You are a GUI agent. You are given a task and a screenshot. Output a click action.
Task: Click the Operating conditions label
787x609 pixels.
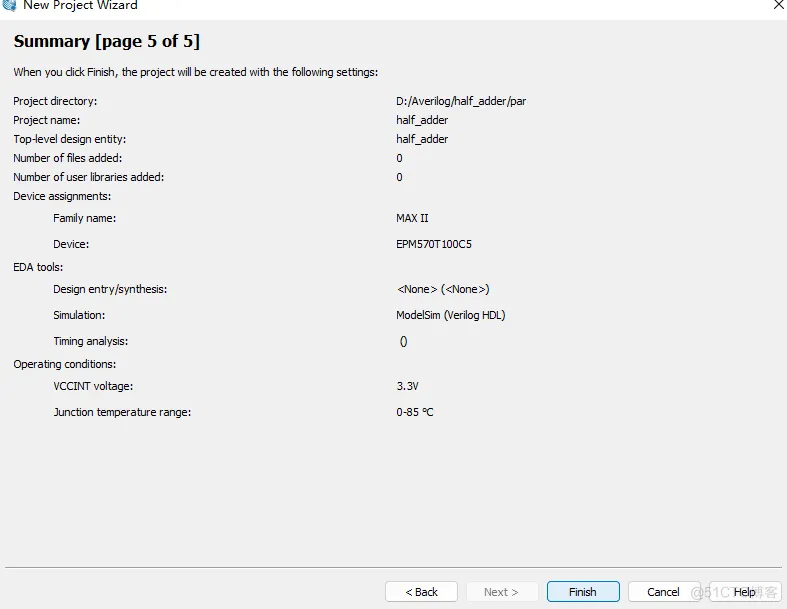(64, 364)
